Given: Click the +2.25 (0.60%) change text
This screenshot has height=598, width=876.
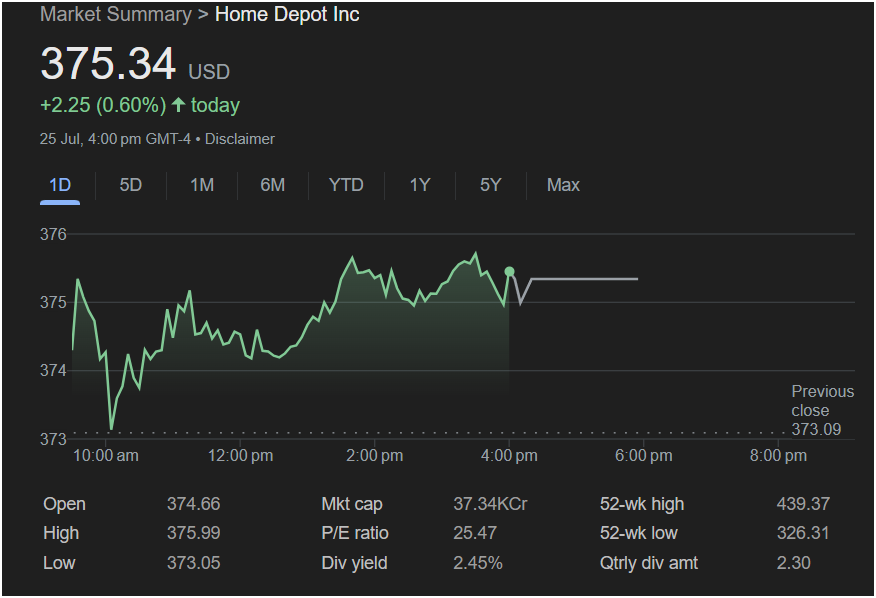Looking at the screenshot, I should click(x=103, y=105).
